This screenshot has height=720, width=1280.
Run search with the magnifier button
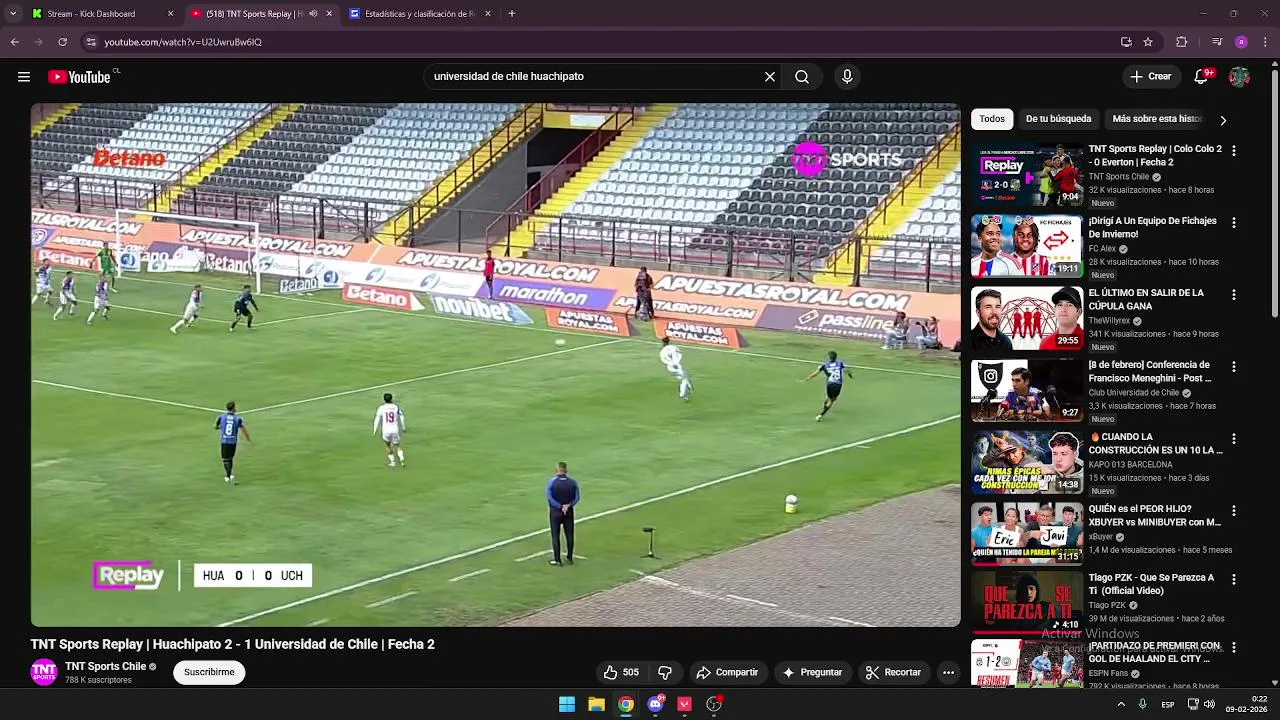[802, 77]
